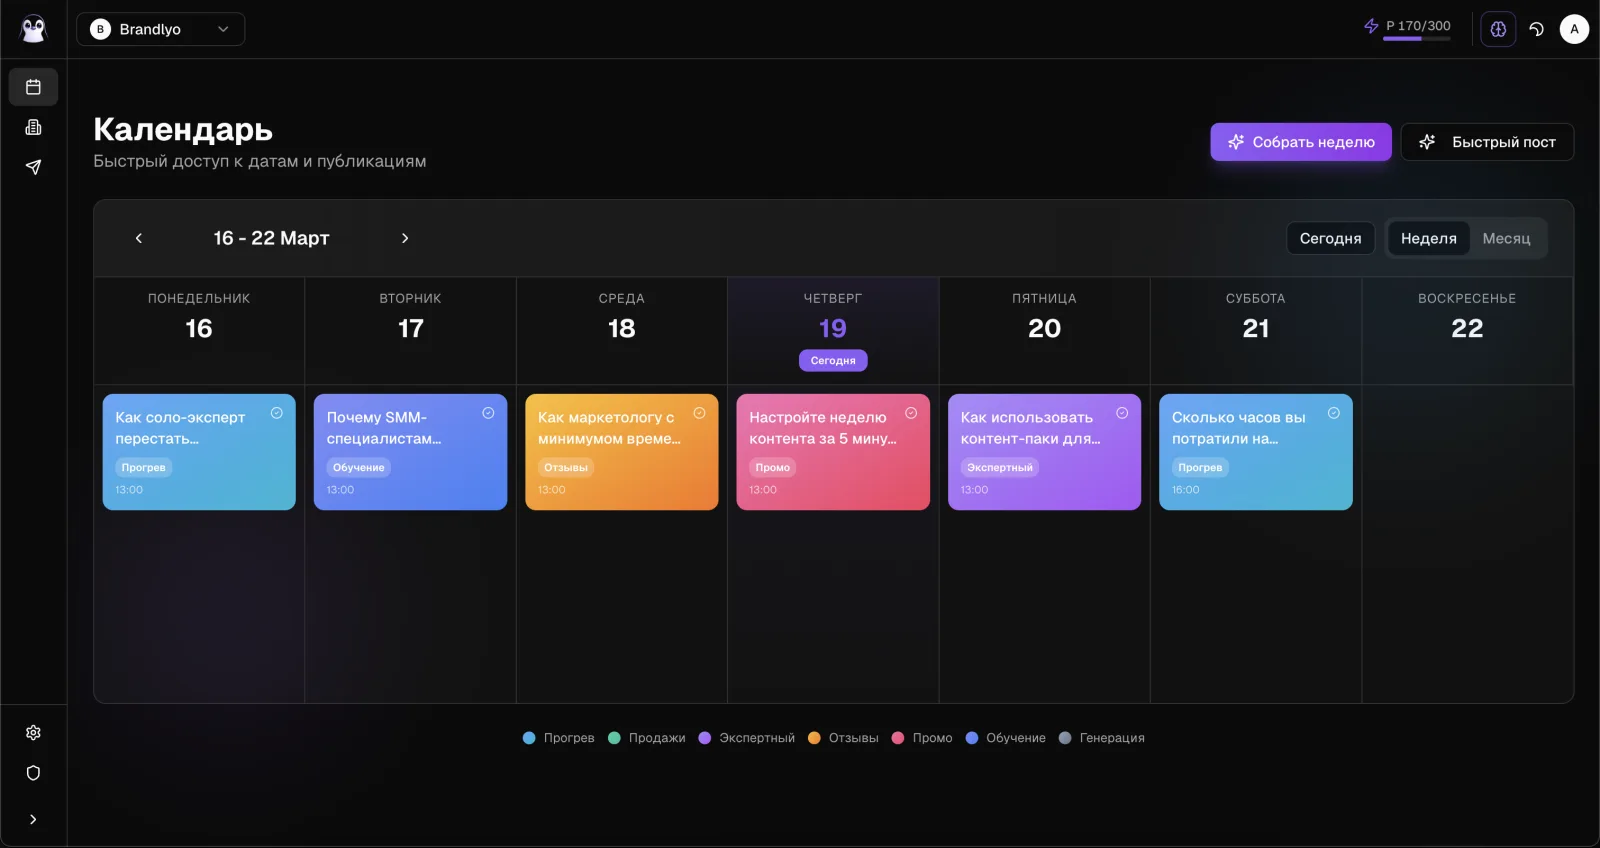
Task: Open the Brandlyo workspace dropdown
Action: coord(161,29)
